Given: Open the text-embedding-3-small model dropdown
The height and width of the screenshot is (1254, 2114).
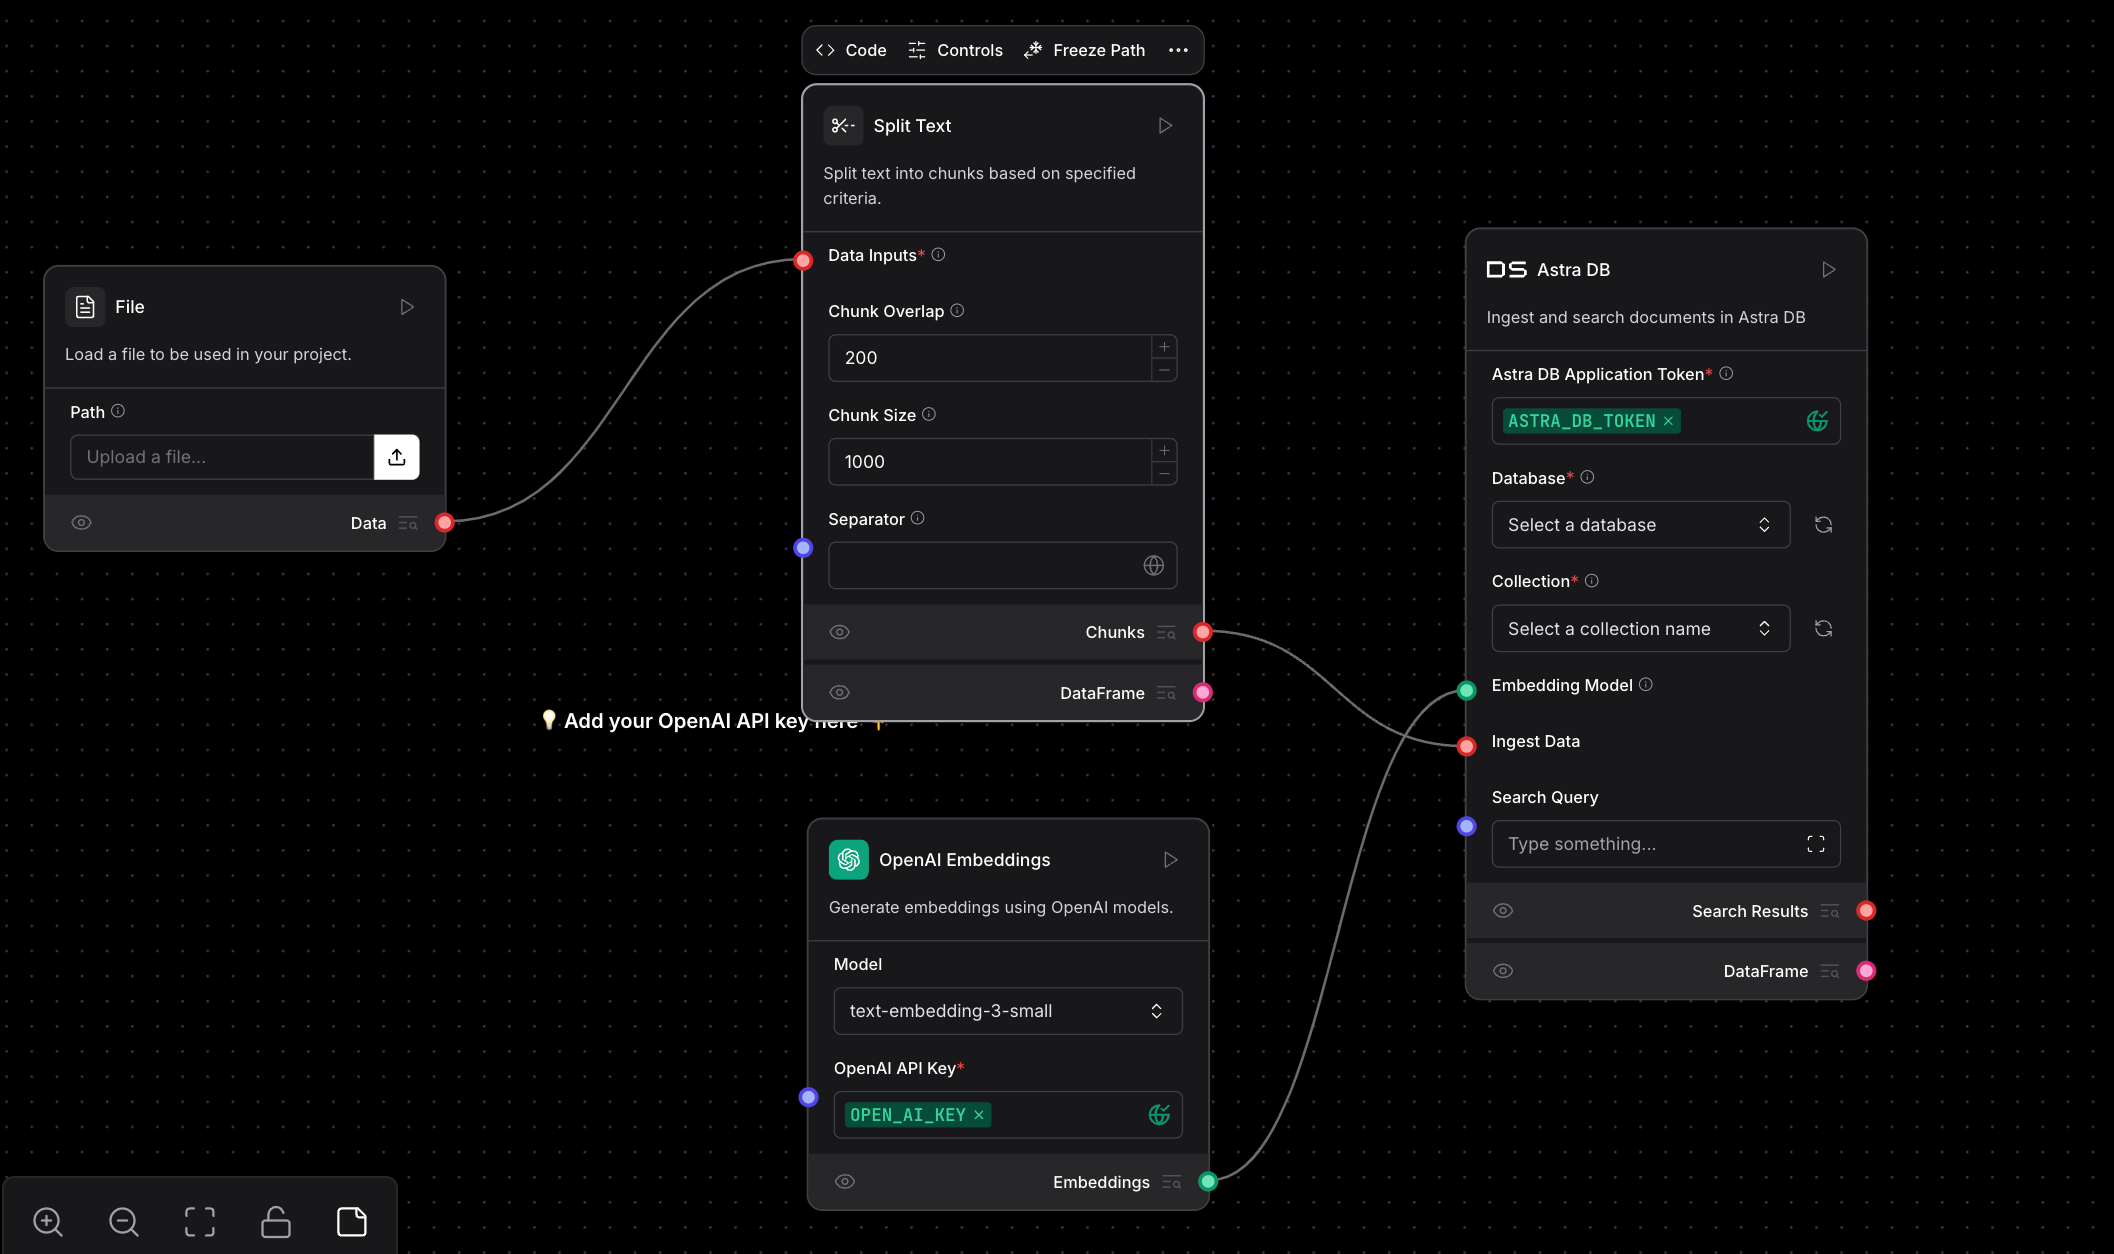Looking at the screenshot, I should [1007, 1011].
